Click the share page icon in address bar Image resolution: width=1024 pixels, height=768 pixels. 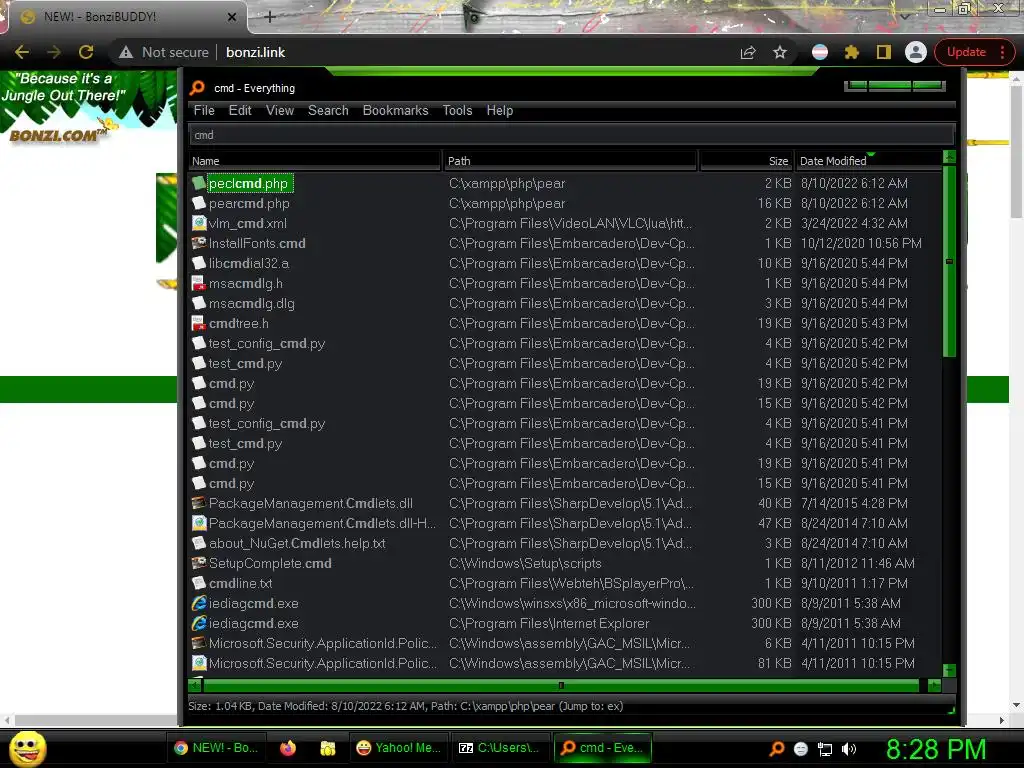click(x=748, y=52)
